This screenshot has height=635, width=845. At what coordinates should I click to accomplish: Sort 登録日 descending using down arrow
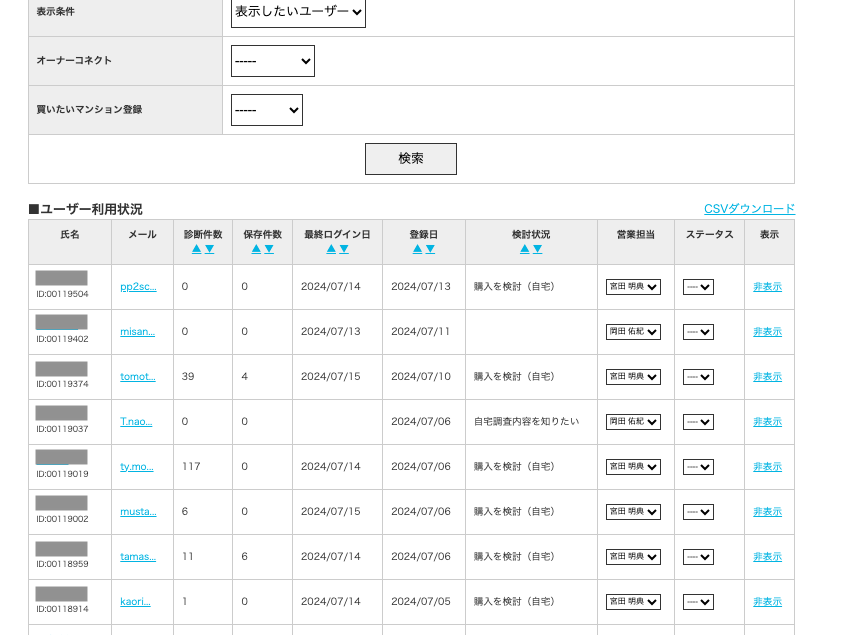click(430, 249)
